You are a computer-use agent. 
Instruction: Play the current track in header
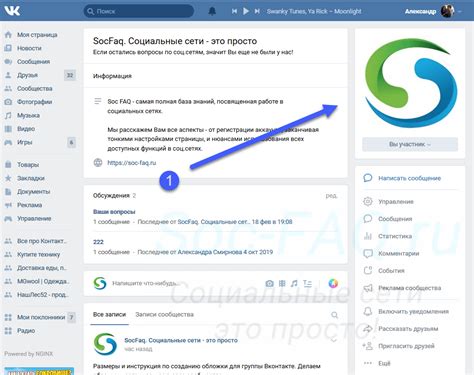coord(246,11)
